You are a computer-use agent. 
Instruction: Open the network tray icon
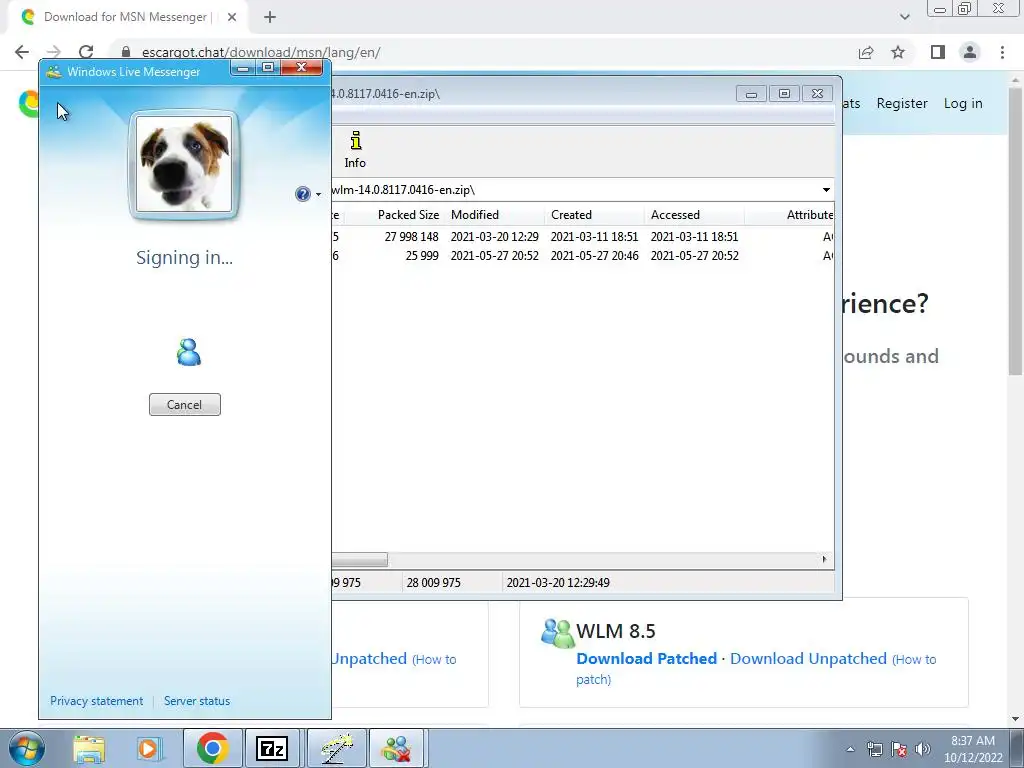(x=874, y=749)
